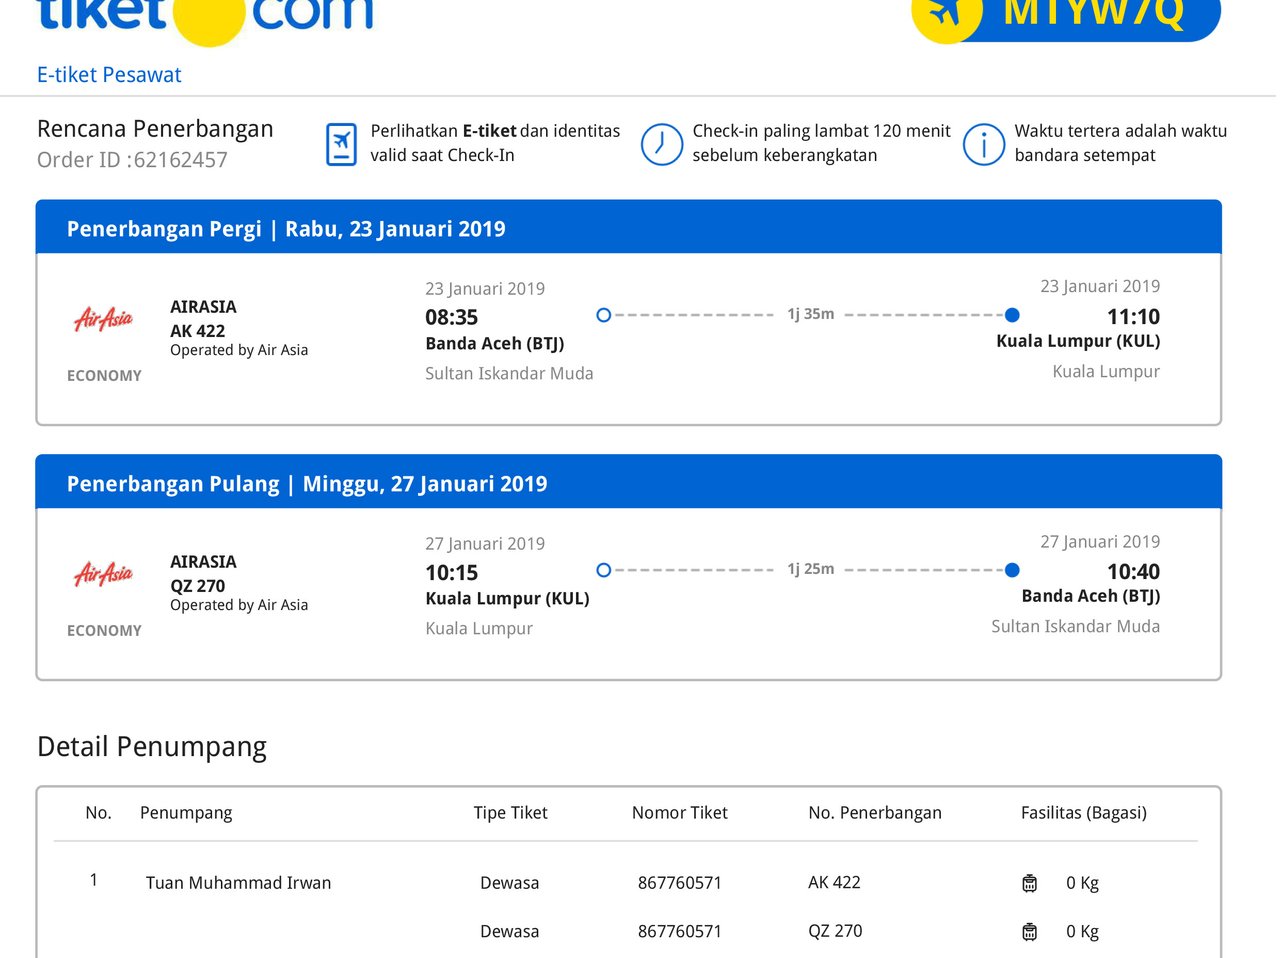Screen dimensions: 1280x958
Task: Click ECONOMY label in outbound flight card
Action: tap(104, 376)
